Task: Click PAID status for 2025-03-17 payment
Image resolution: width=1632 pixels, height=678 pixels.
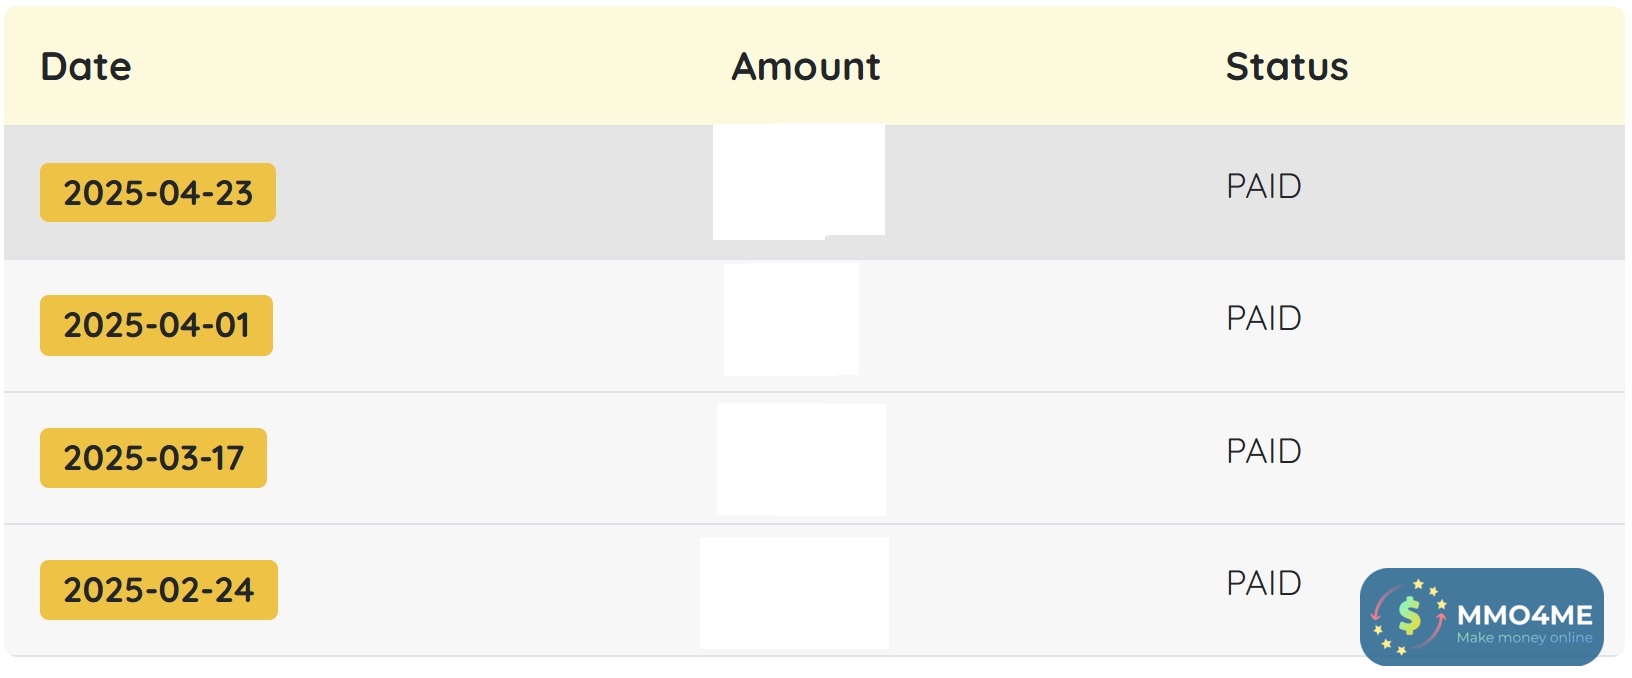Action: coord(1264,451)
